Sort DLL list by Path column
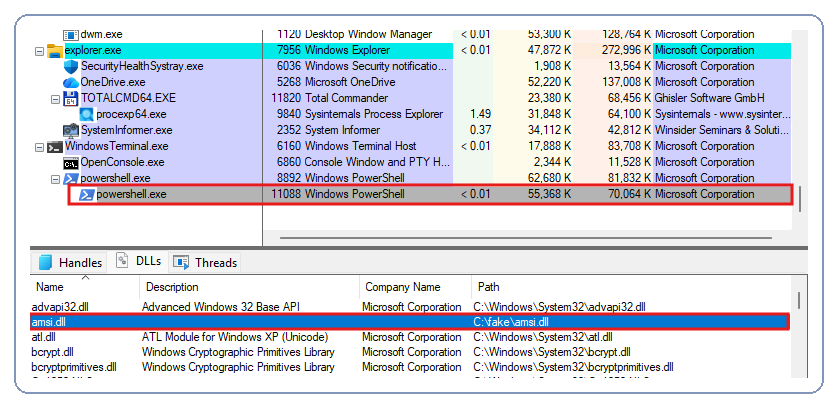Screen dimensions: 838x408 click(x=631, y=287)
